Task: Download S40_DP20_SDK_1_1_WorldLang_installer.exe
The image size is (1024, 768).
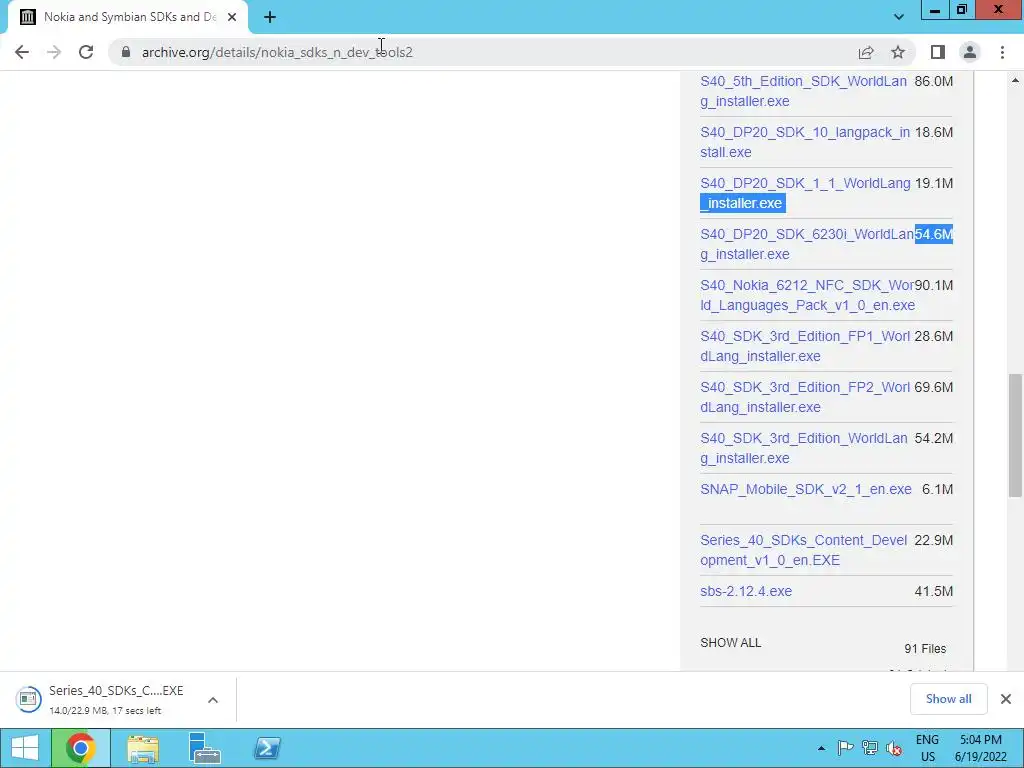Action: pyautogui.click(x=805, y=193)
